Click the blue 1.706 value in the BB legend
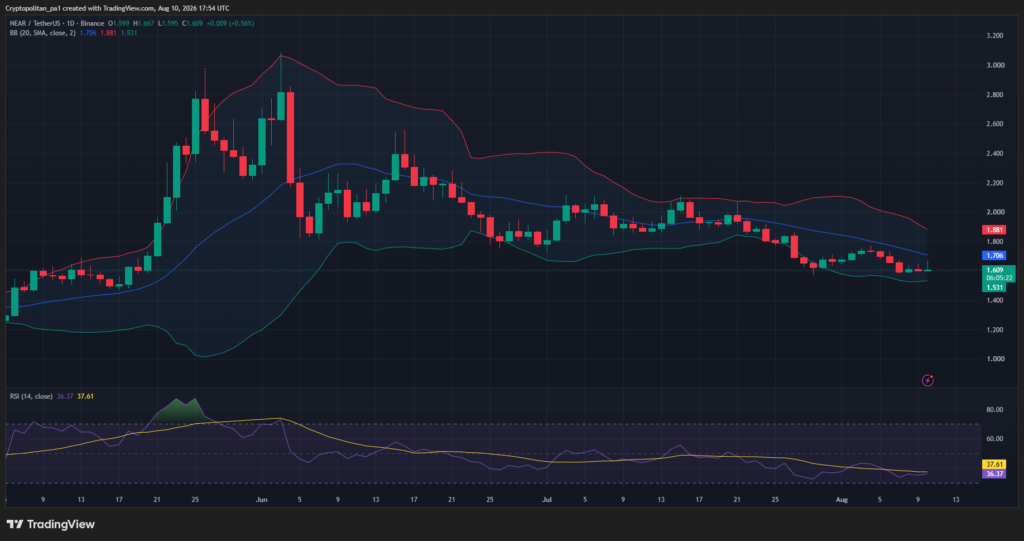Screen dimensions: 1024x541 click(88, 33)
